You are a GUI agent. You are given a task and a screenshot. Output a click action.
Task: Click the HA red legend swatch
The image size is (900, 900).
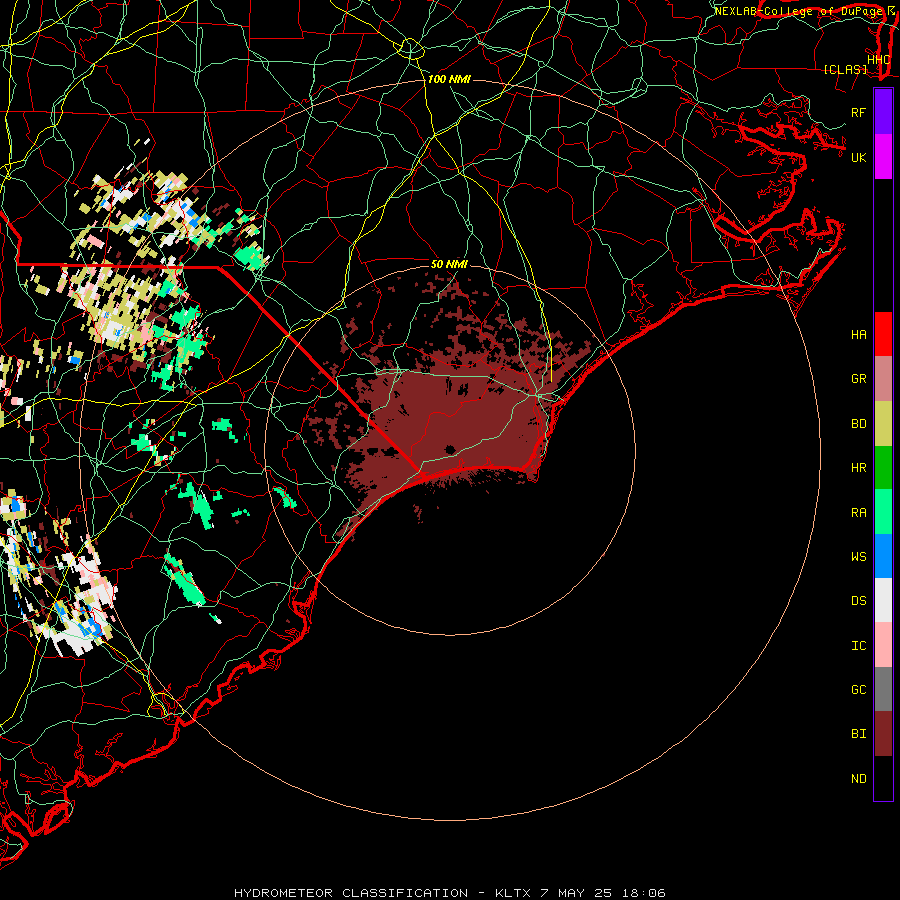[883, 334]
